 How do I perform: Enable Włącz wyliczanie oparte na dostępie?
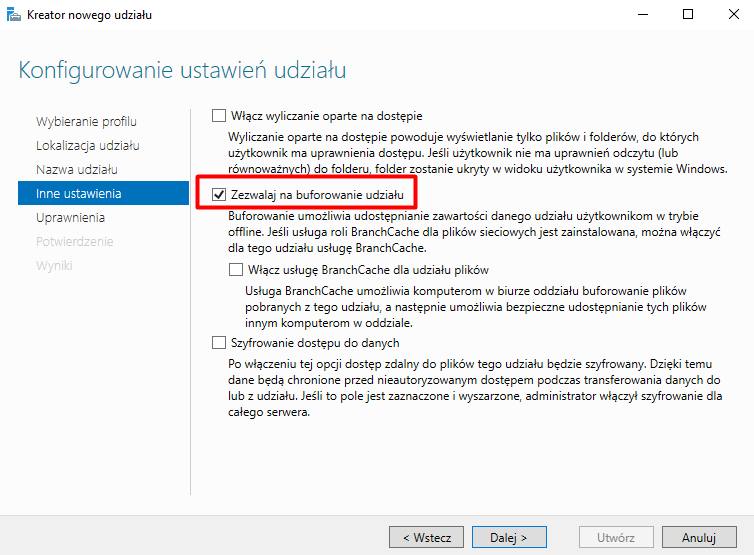click(x=220, y=115)
